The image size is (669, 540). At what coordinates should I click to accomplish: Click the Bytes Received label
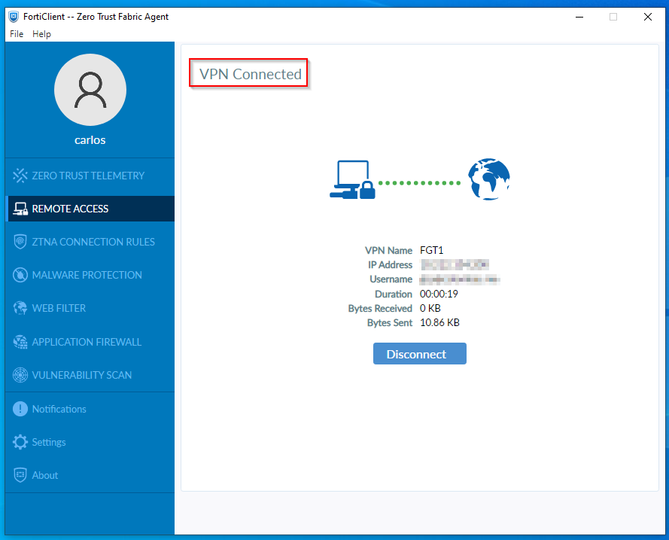[x=380, y=308]
